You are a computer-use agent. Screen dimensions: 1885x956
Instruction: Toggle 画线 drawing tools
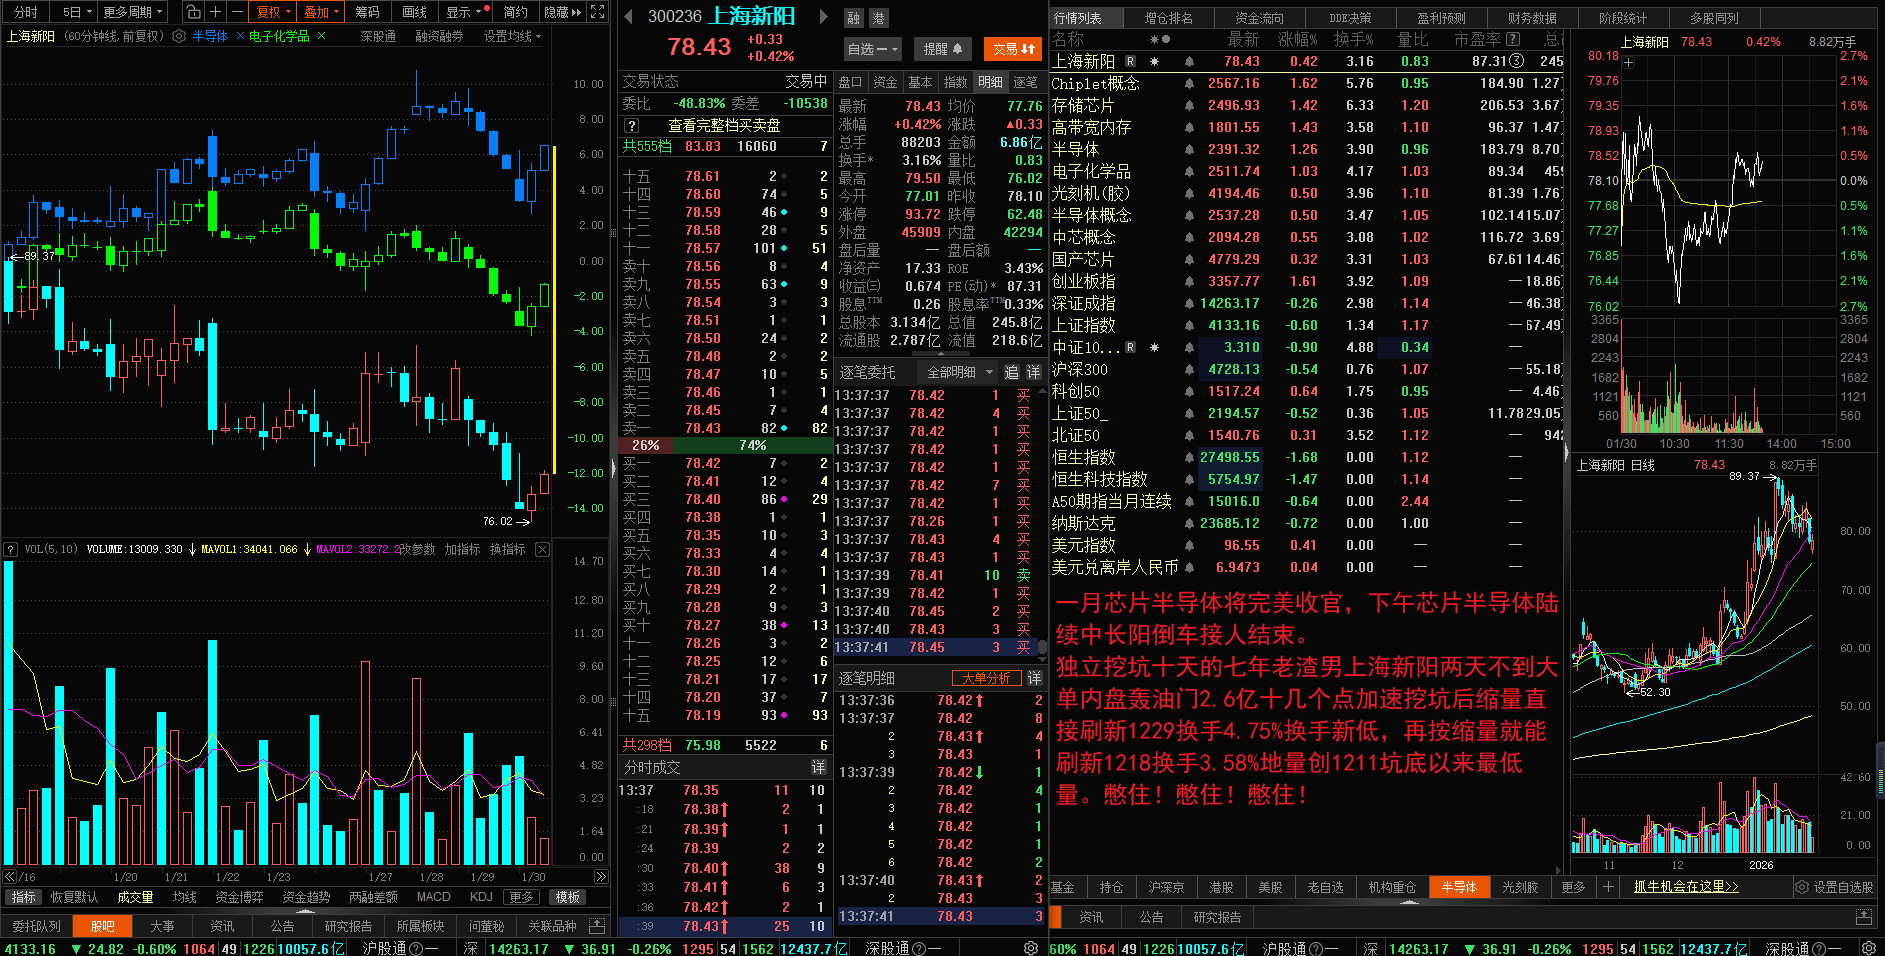414,12
